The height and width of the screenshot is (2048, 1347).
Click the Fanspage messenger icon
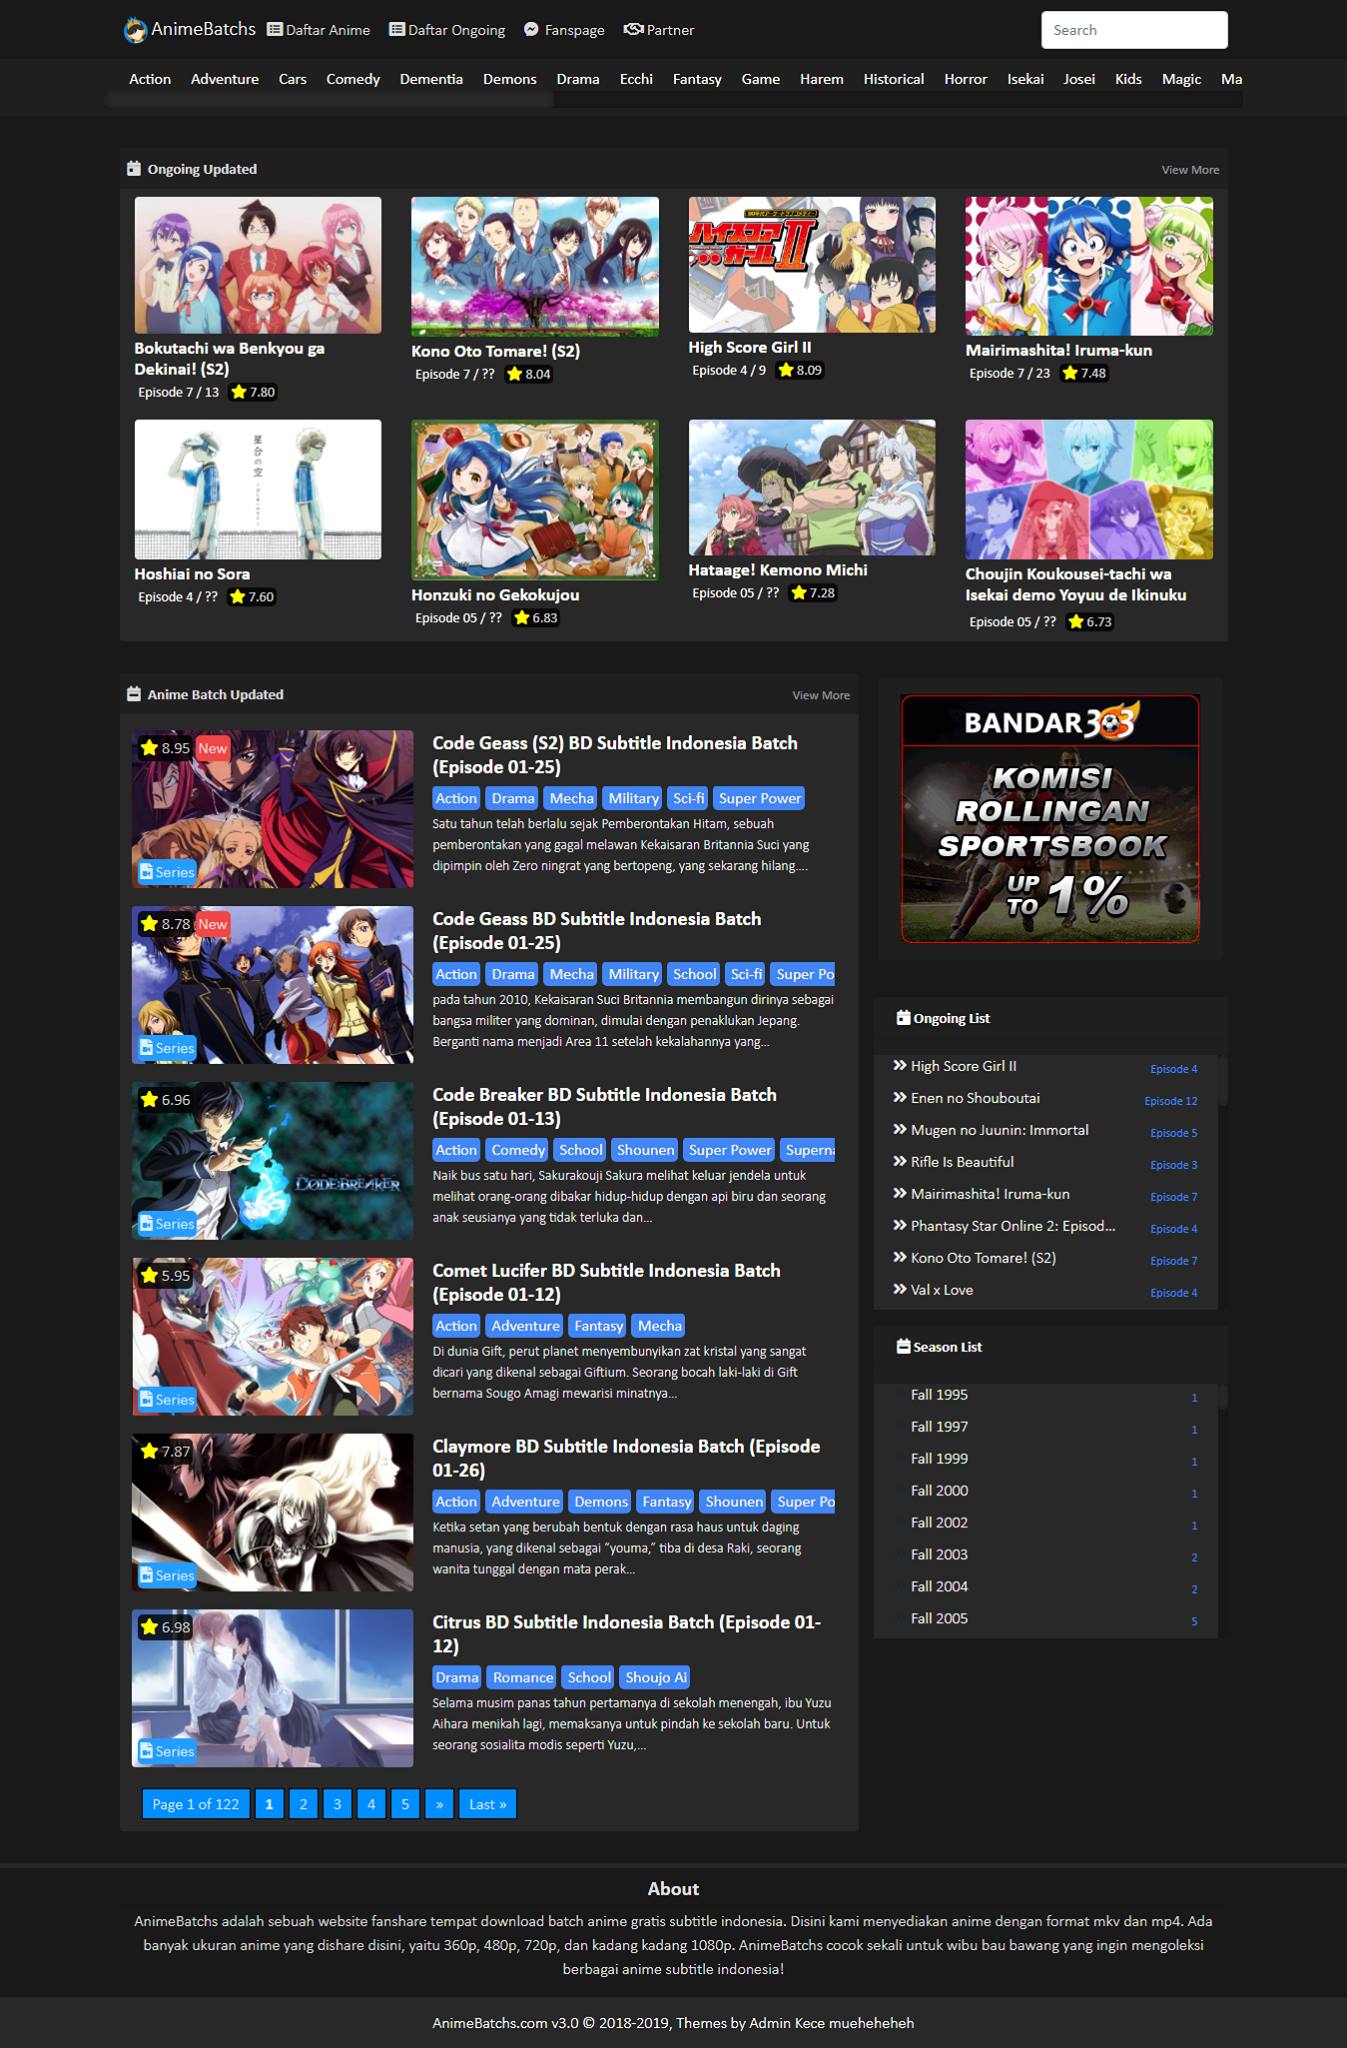[532, 30]
